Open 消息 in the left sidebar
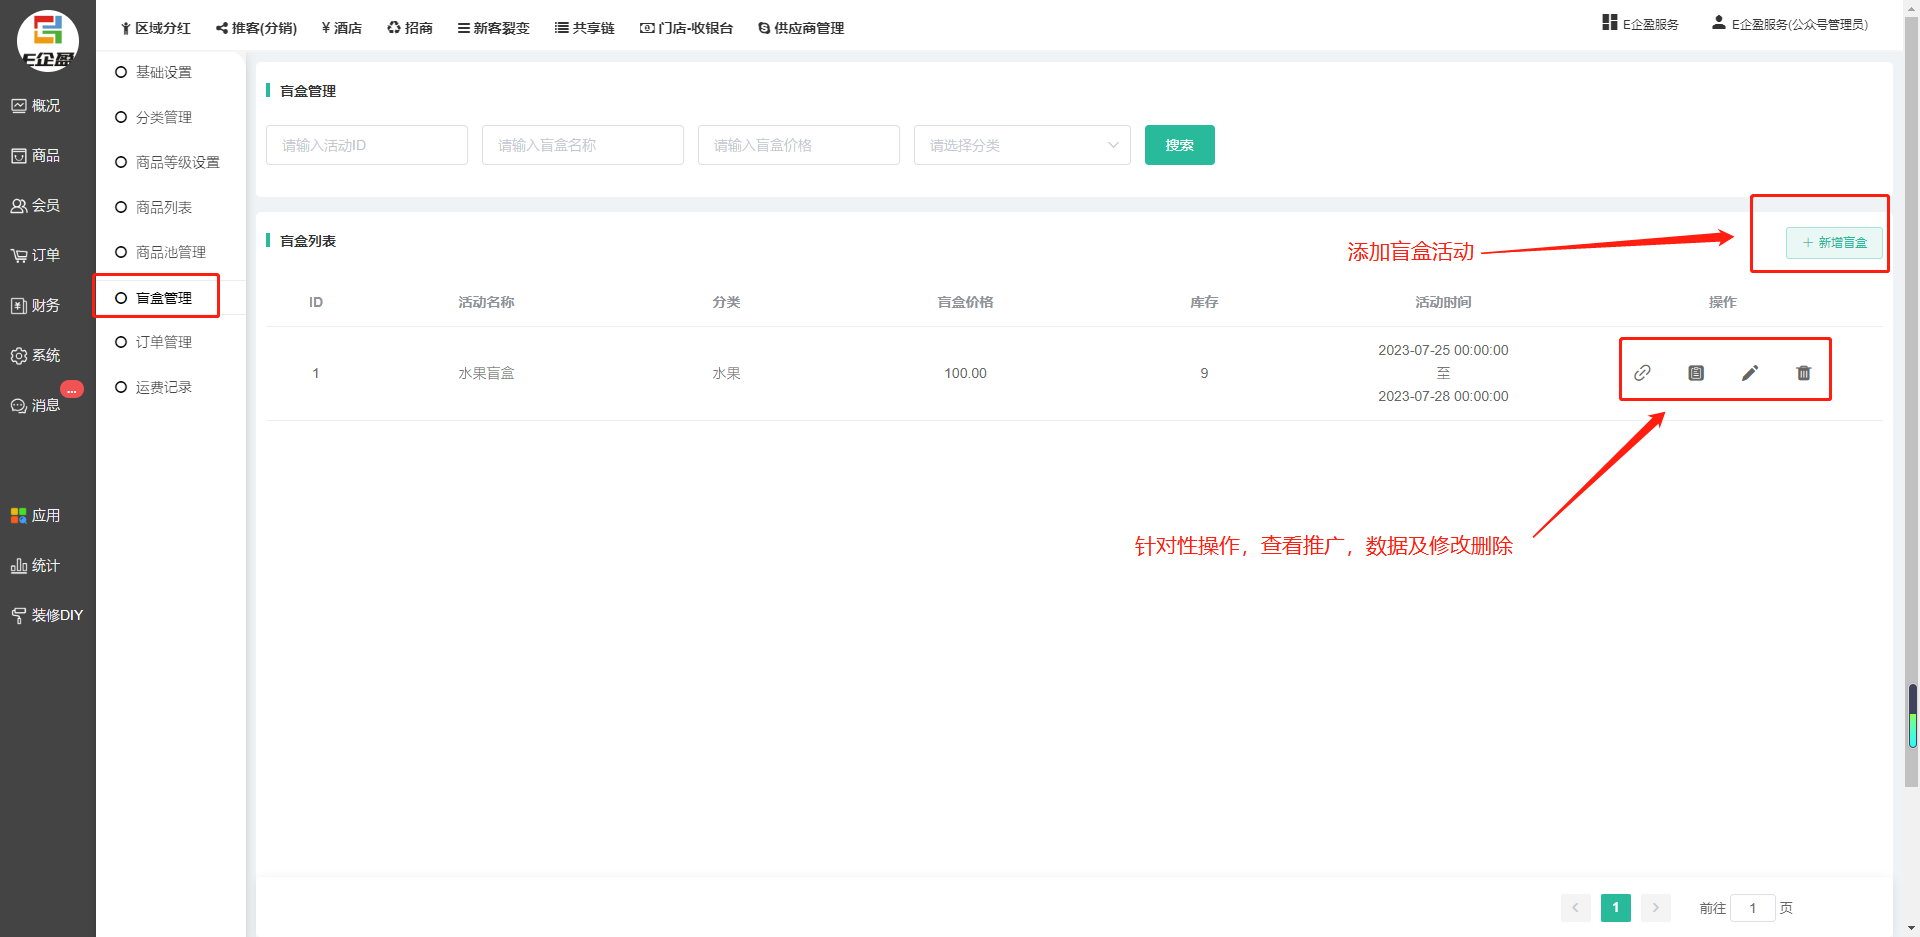 click(36, 405)
